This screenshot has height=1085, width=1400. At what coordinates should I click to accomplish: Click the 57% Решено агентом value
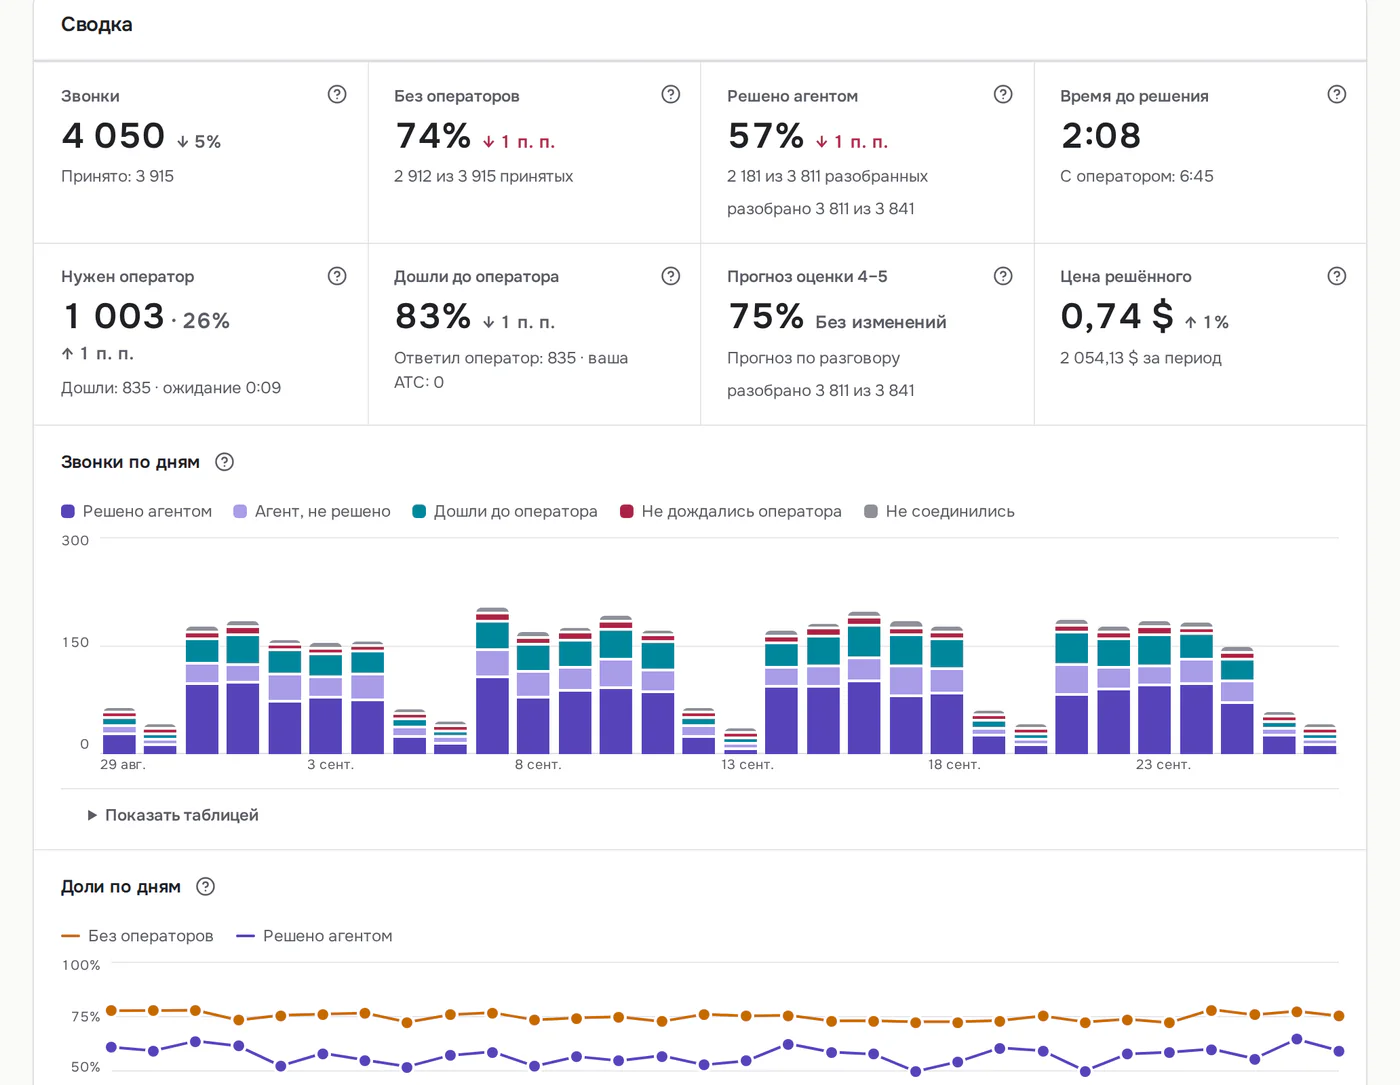766,136
